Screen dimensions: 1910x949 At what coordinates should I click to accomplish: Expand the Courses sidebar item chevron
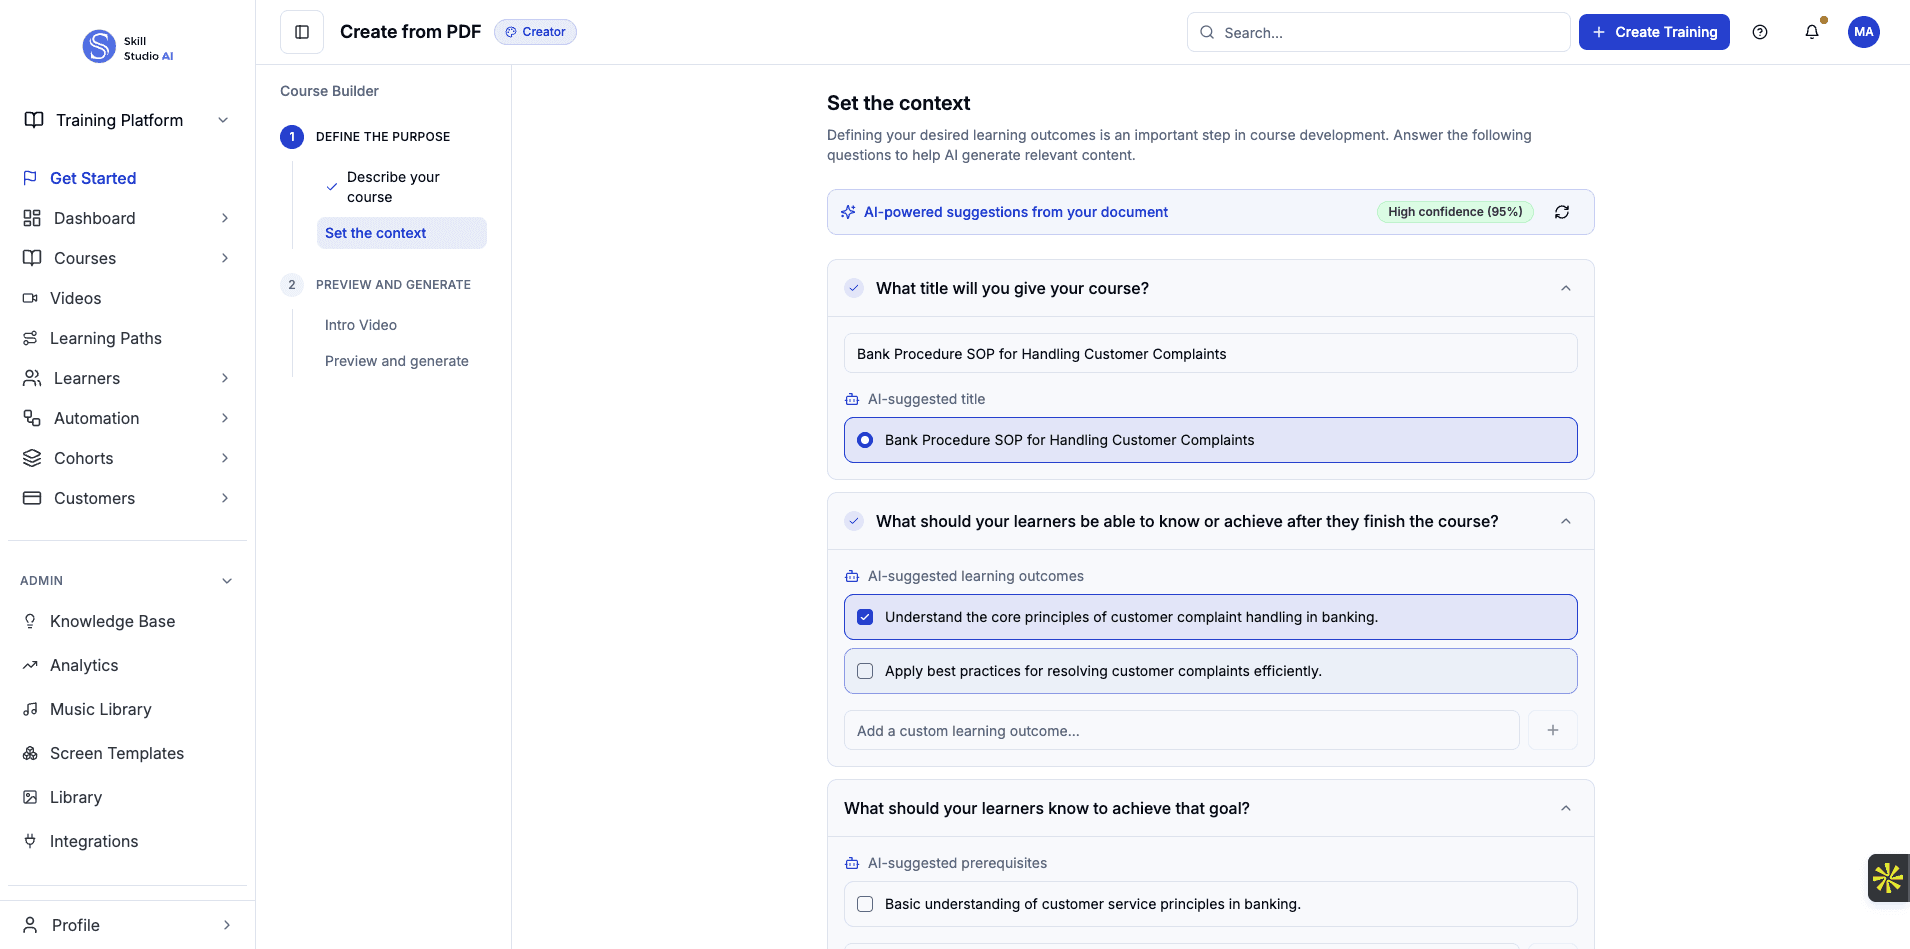tap(224, 258)
